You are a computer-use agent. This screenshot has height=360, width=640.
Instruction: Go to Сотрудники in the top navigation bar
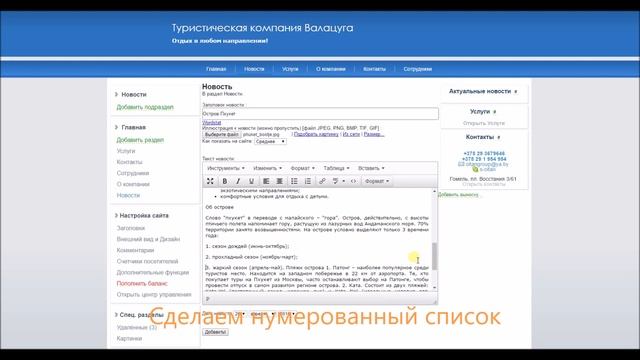[418, 69]
